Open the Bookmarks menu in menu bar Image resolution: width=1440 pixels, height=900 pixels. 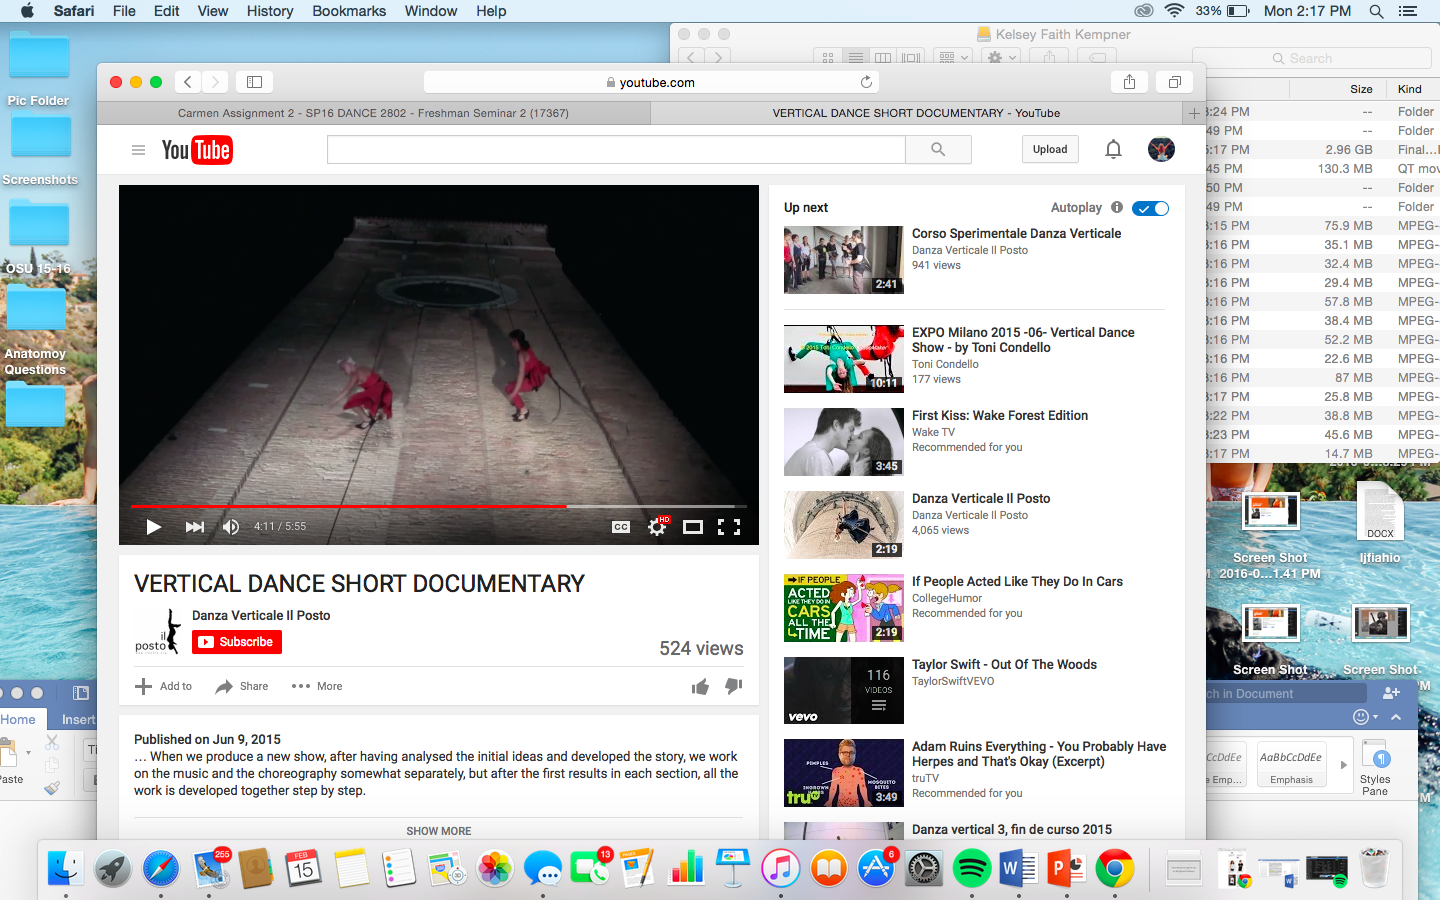[348, 11]
